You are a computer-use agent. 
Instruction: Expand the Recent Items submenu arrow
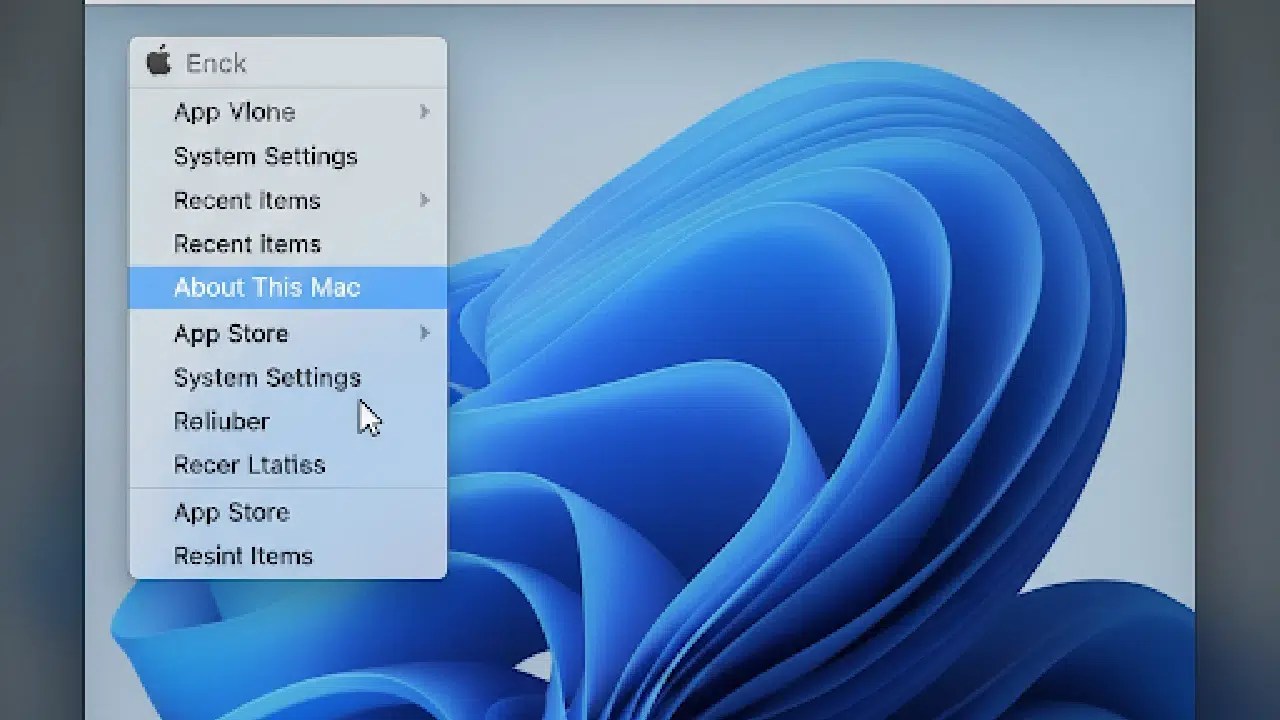tap(424, 200)
